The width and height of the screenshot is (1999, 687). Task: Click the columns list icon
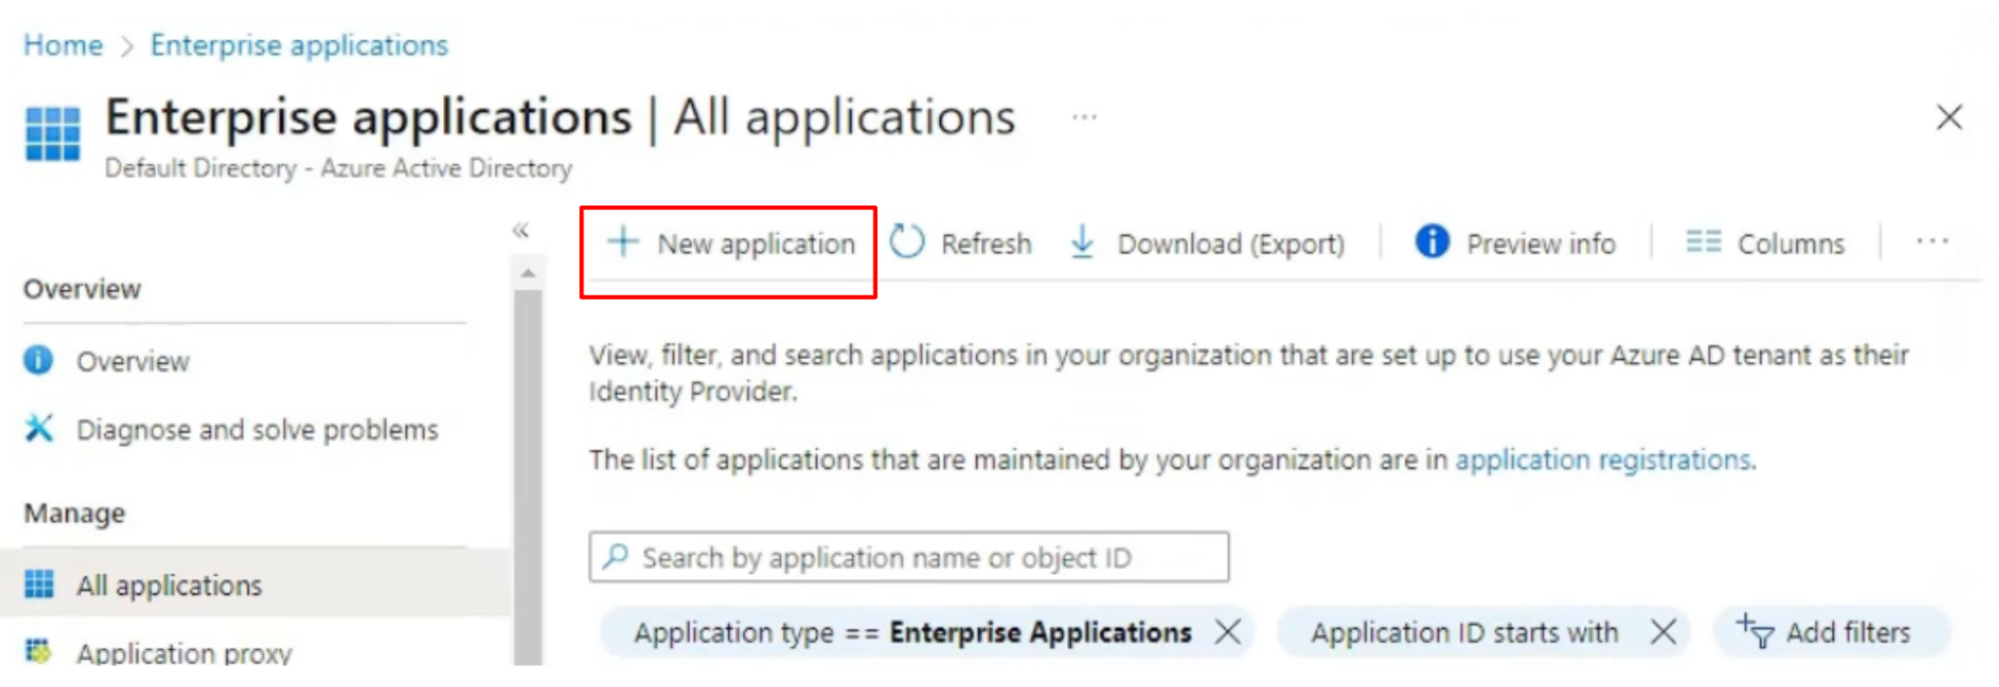pyautogui.click(x=1703, y=242)
